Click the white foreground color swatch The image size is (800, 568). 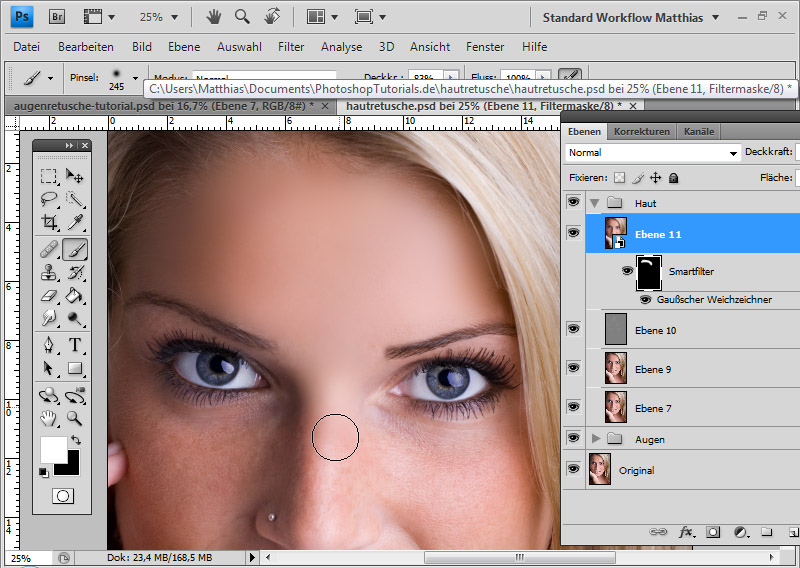pos(53,448)
